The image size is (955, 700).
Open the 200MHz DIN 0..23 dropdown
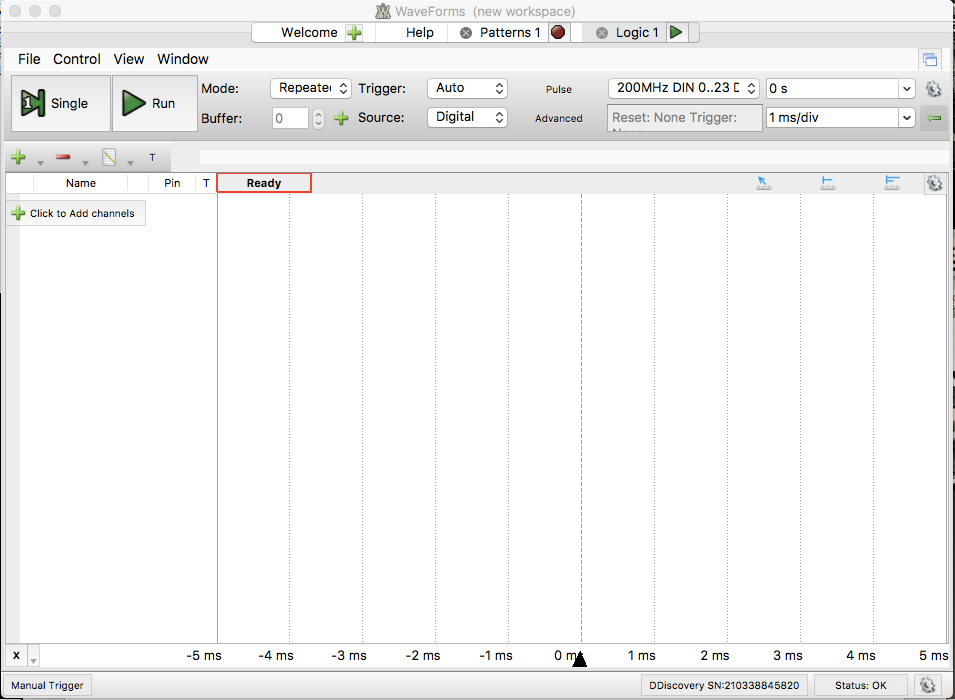(x=683, y=88)
